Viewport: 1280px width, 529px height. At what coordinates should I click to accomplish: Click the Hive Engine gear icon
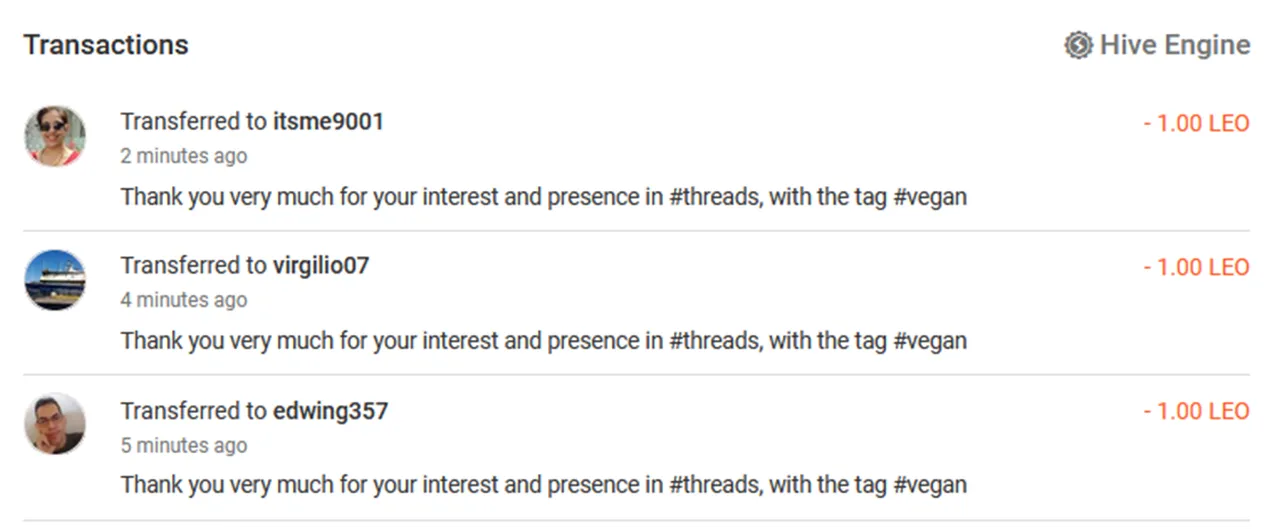[1077, 45]
